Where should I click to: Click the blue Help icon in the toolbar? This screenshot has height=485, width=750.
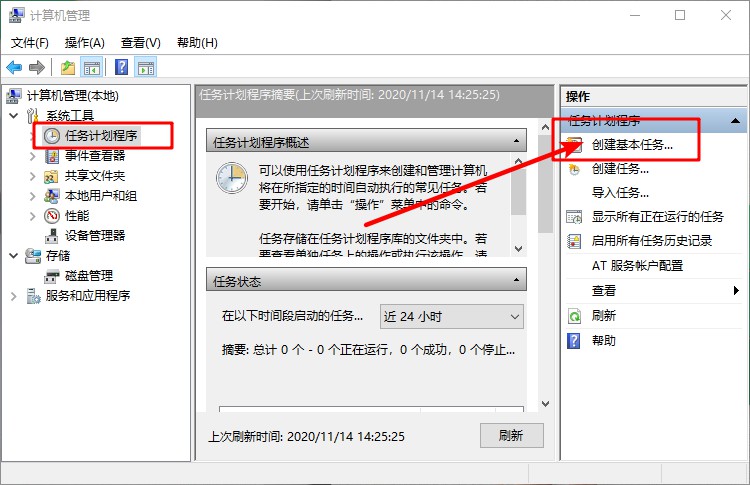(121, 68)
